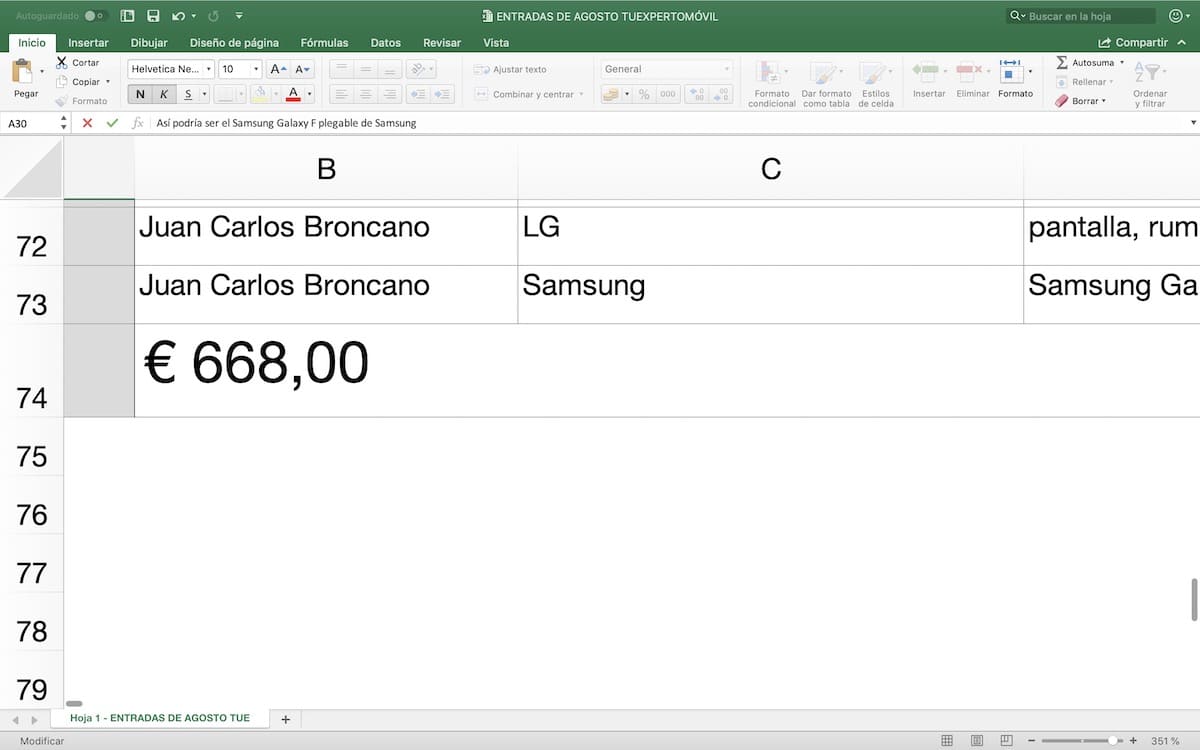Click the zoom slider in status bar
Viewport: 1200px width, 750px height.
[1113, 741]
